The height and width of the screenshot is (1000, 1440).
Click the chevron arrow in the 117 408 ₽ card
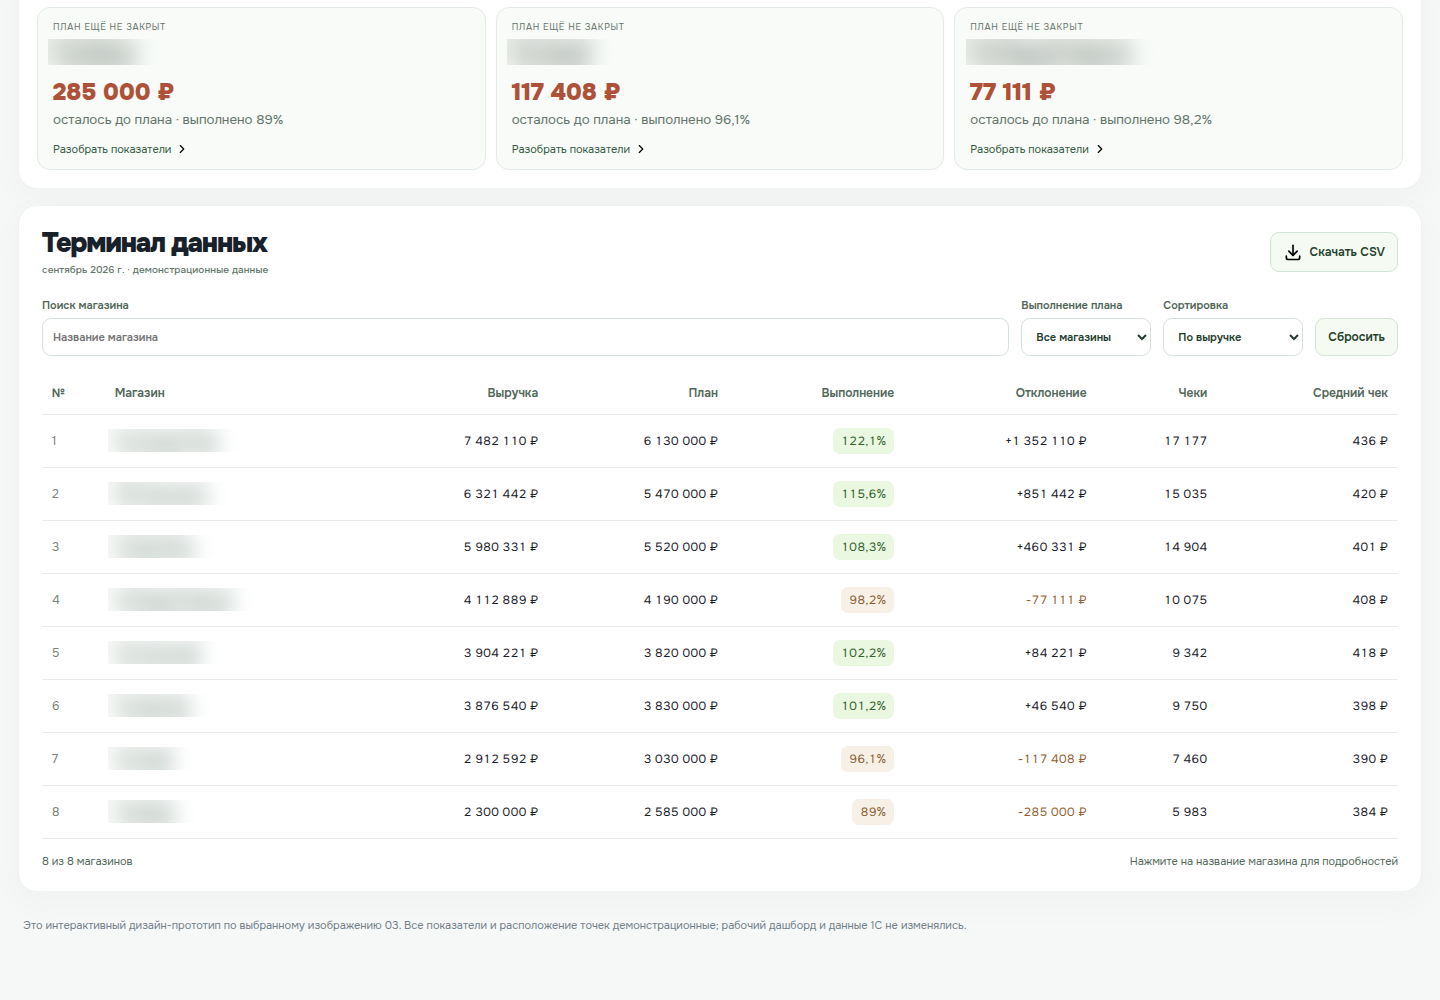click(641, 149)
